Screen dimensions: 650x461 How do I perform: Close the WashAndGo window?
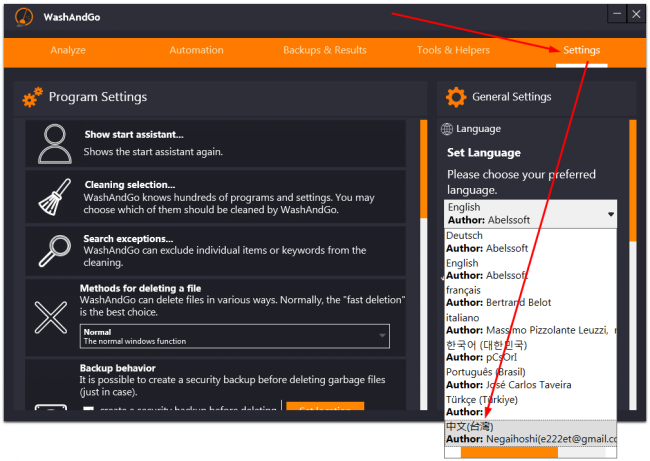pos(636,14)
